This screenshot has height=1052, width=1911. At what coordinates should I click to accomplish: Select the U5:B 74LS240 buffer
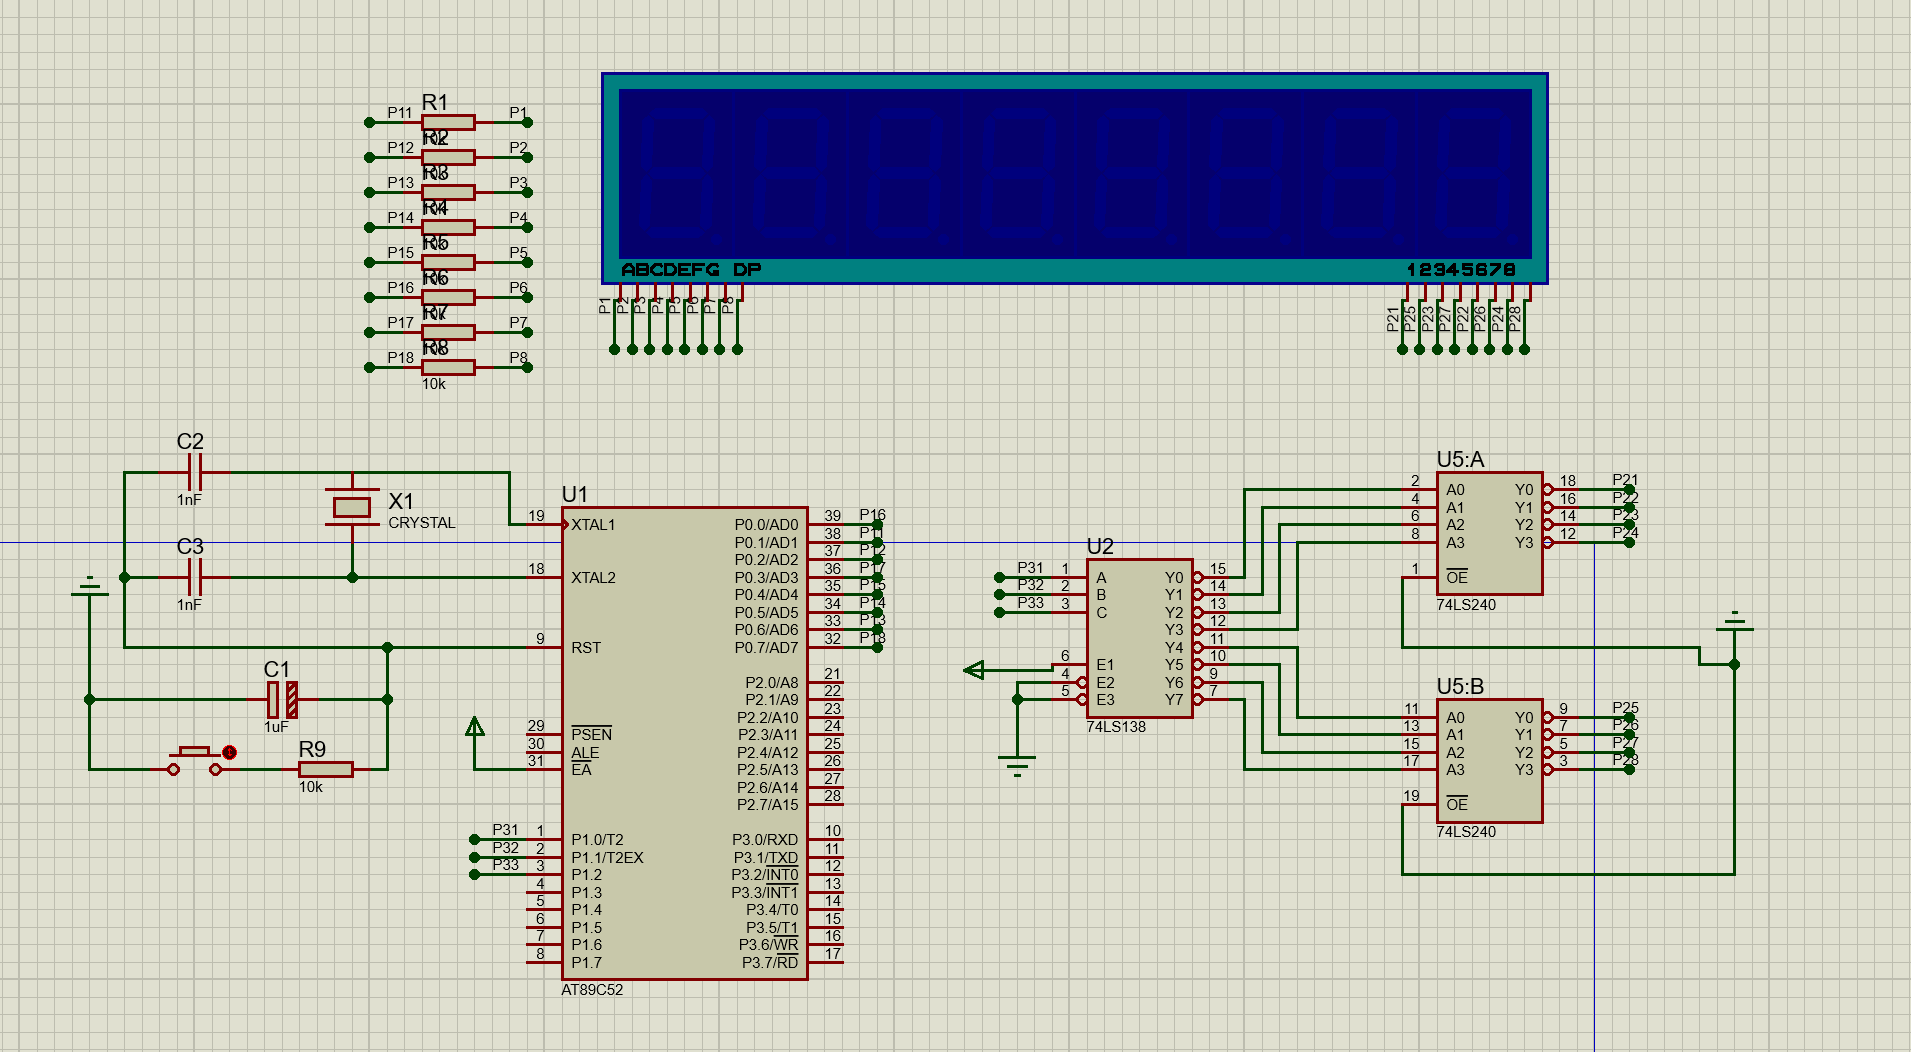click(1489, 760)
